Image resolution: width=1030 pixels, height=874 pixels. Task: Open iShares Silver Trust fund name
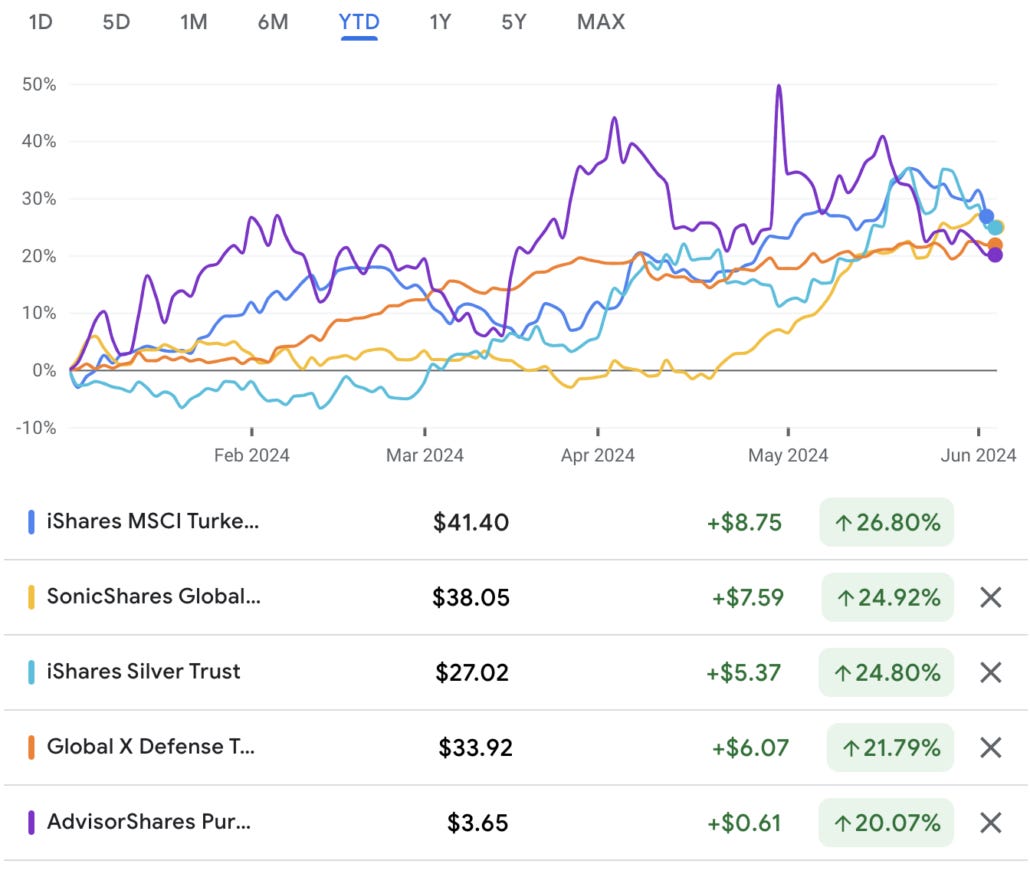[x=143, y=672]
